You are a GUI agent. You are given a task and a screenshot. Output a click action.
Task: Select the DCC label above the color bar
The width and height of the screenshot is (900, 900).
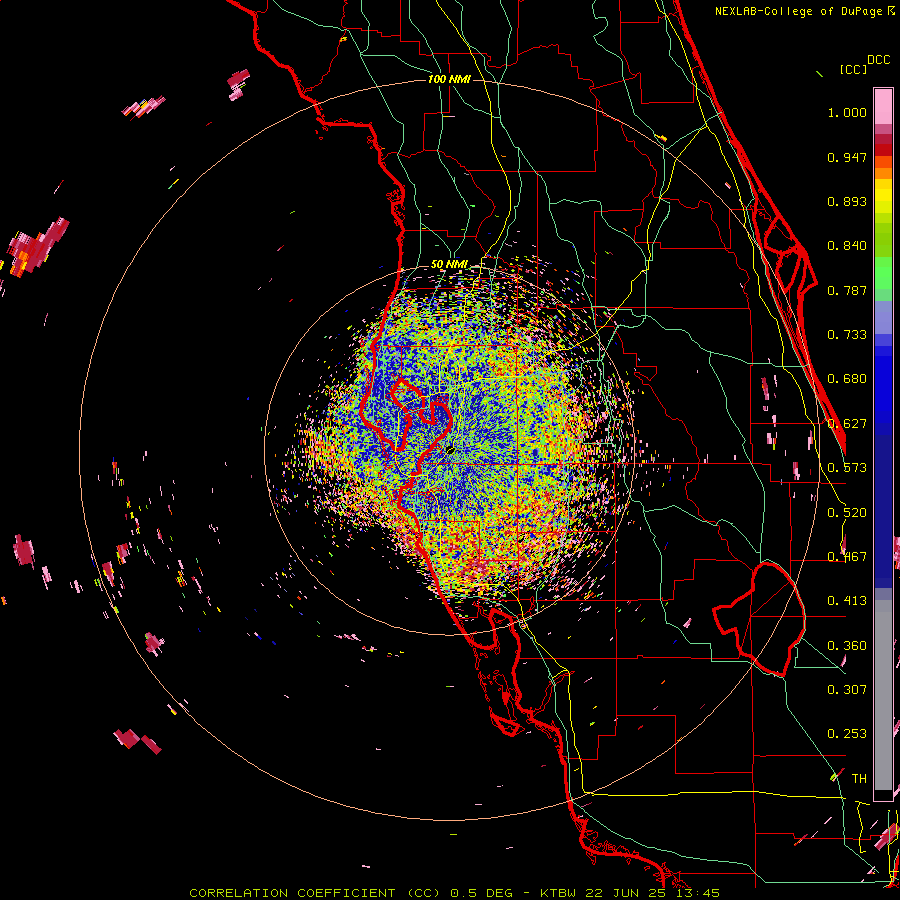pos(878,60)
